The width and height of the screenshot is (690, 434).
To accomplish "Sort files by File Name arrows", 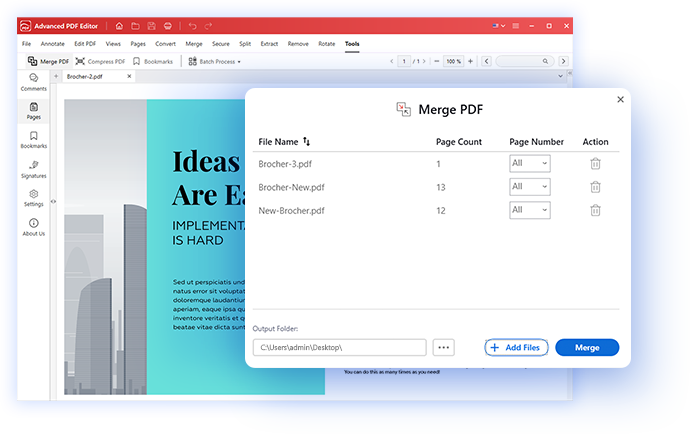I will coord(306,141).
